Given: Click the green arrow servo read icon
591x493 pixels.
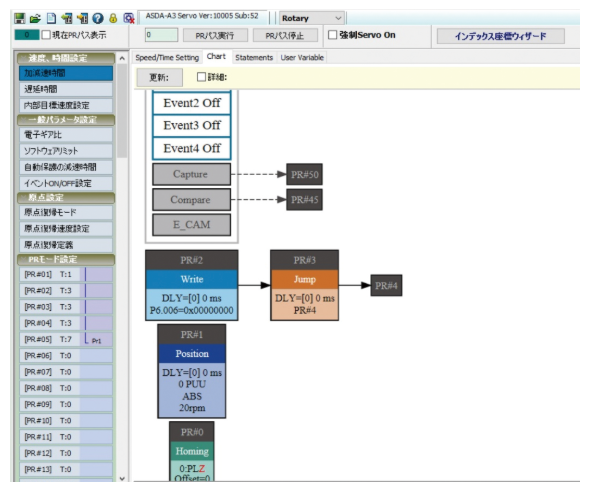Looking at the screenshot, I should (x=67, y=18).
